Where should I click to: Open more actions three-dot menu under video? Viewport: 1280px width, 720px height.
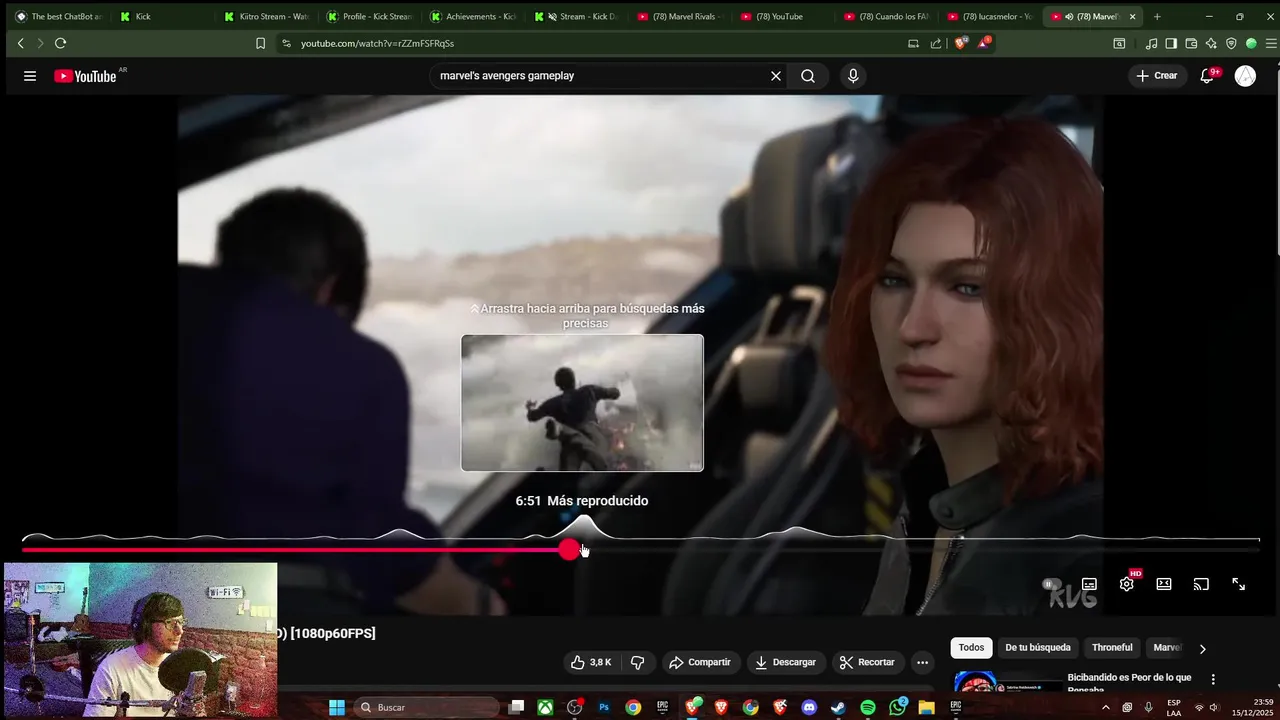pos(922,662)
